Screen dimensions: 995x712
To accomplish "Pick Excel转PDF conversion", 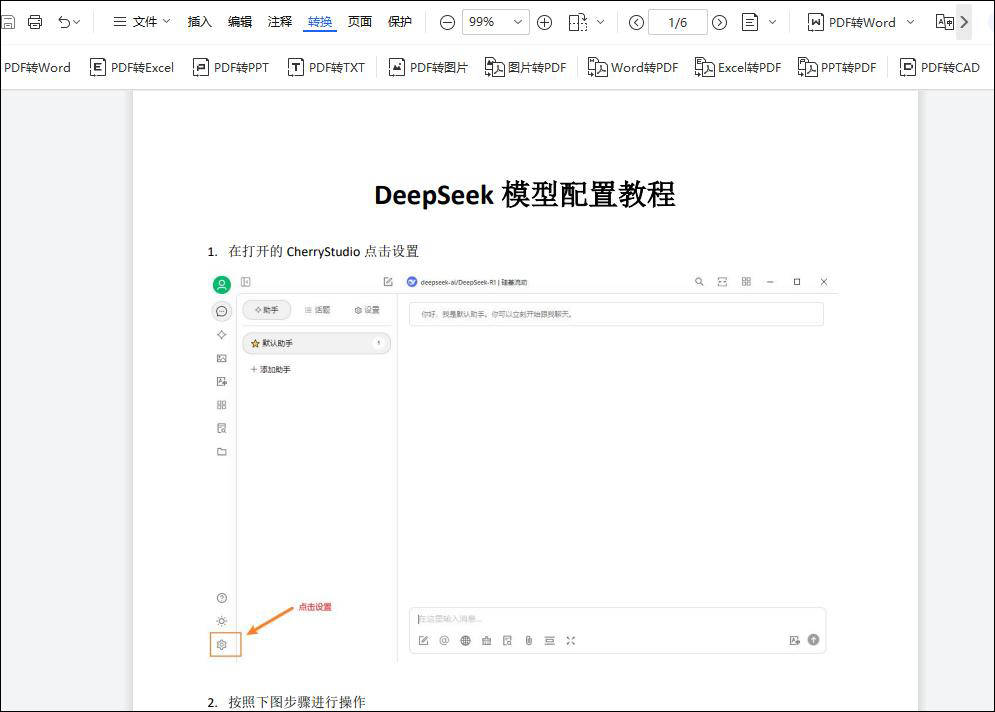I will (738, 67).
